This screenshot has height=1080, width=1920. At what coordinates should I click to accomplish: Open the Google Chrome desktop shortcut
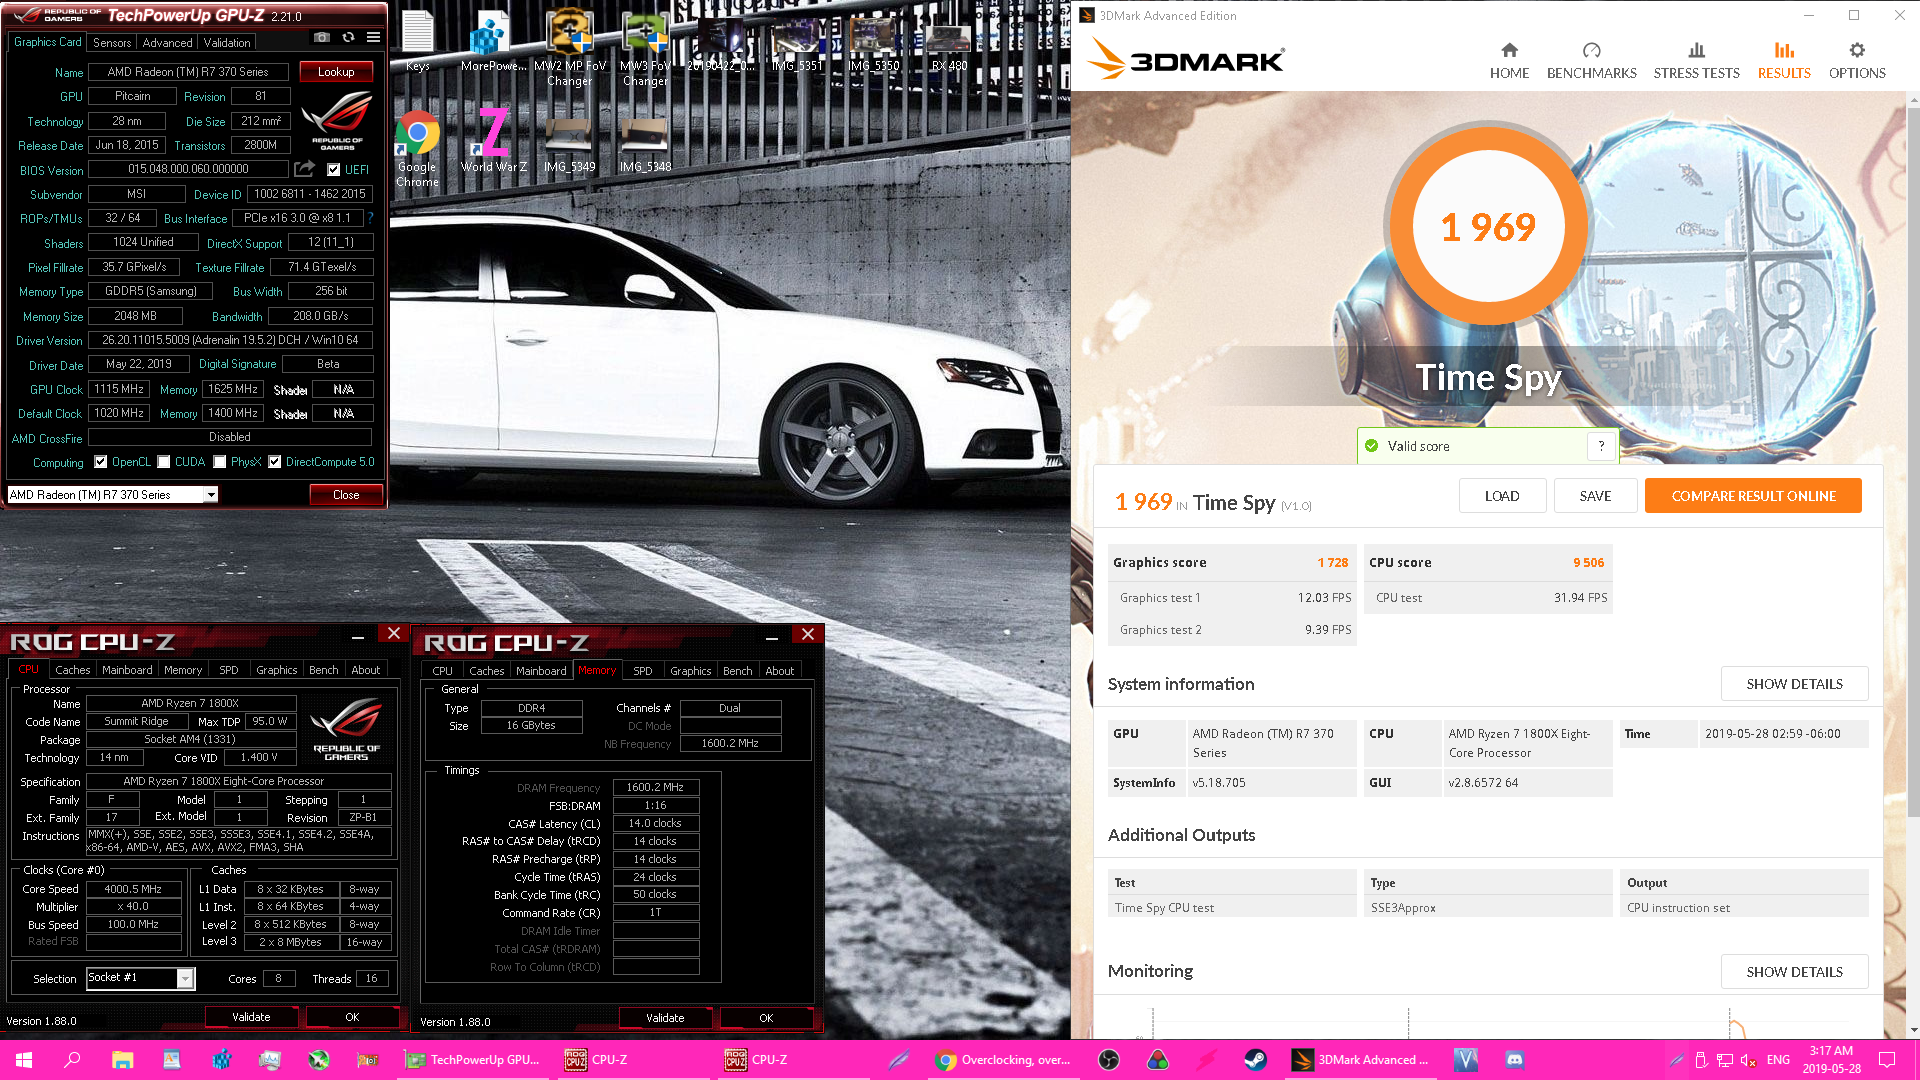417,148
